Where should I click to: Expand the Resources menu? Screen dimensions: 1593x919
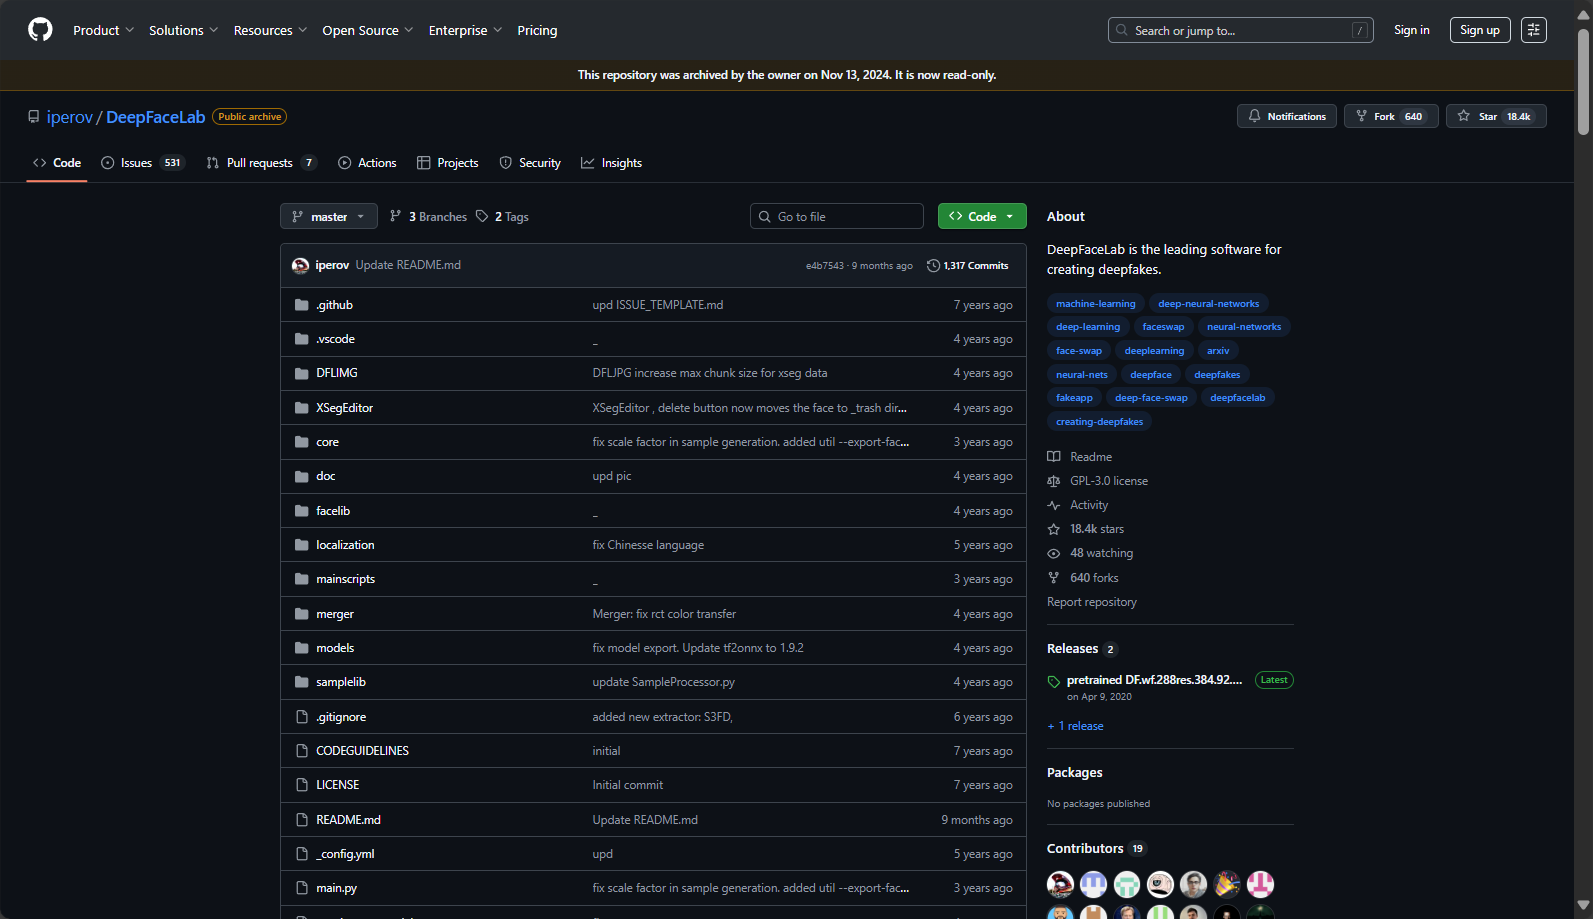(270, 30)
